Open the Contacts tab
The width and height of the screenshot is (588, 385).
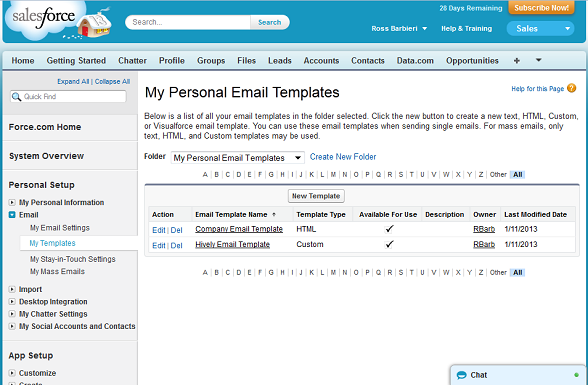pyautogui.click(x=368, y=61)
